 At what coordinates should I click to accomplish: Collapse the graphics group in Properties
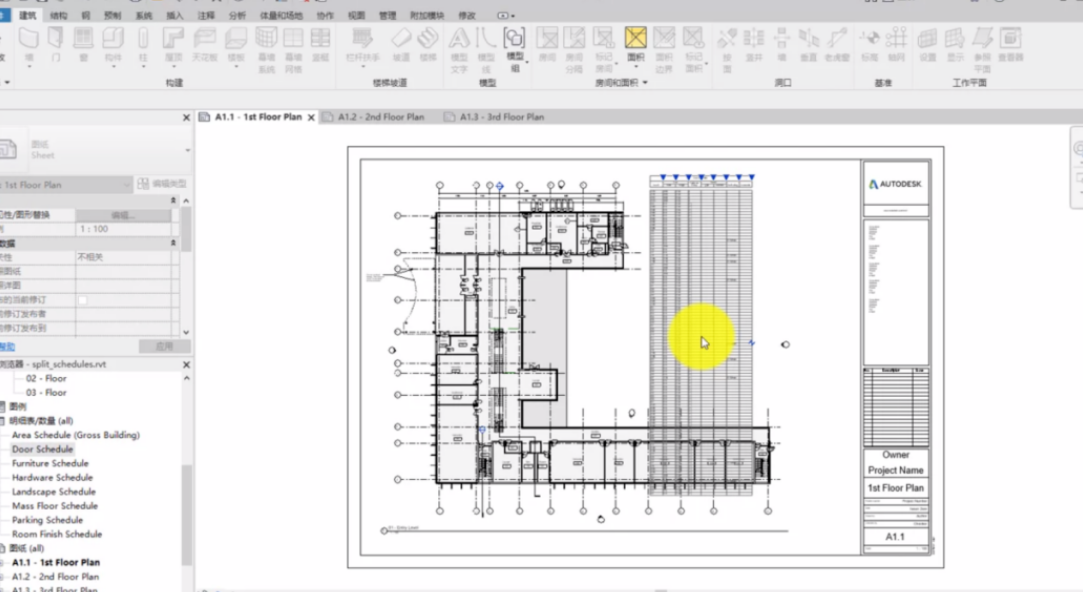click(x=173, y=200)
